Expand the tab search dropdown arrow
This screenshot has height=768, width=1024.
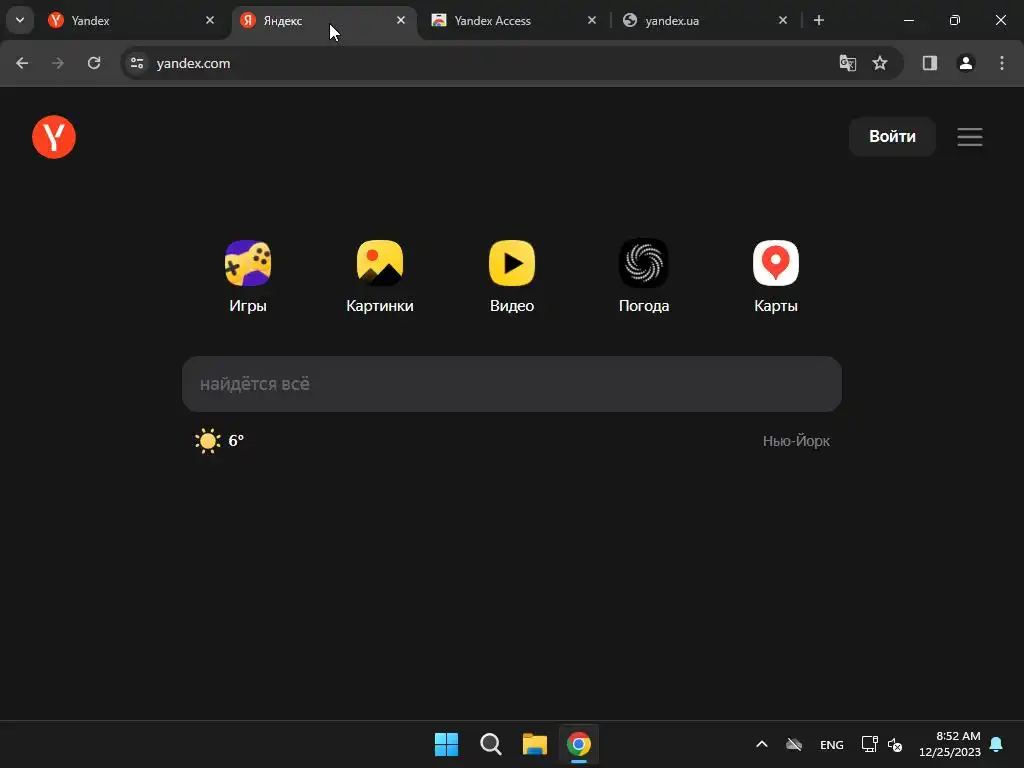coord(20,20)
